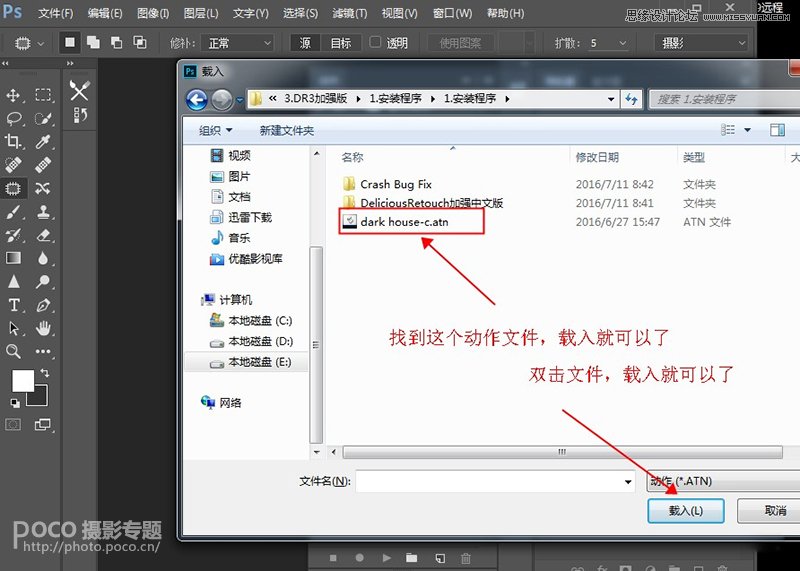Pick the Crop tool

(14, 142)
